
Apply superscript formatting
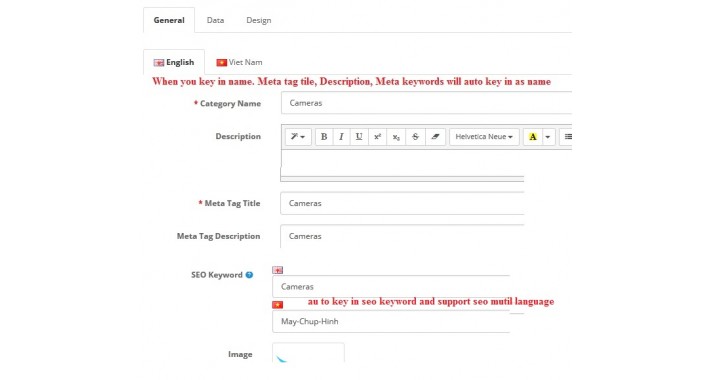377,136
